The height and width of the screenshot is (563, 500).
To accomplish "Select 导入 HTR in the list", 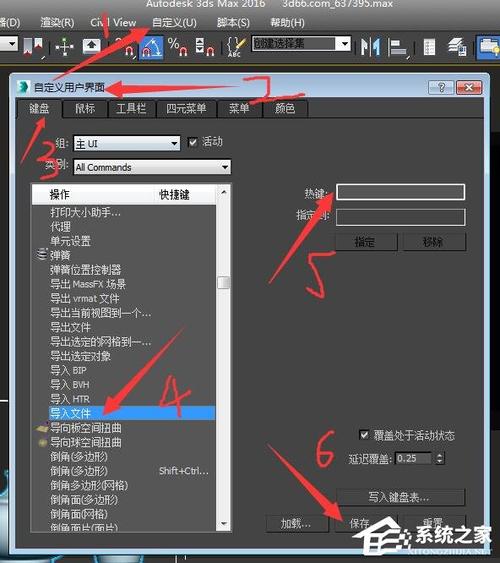I will [70, 399].
